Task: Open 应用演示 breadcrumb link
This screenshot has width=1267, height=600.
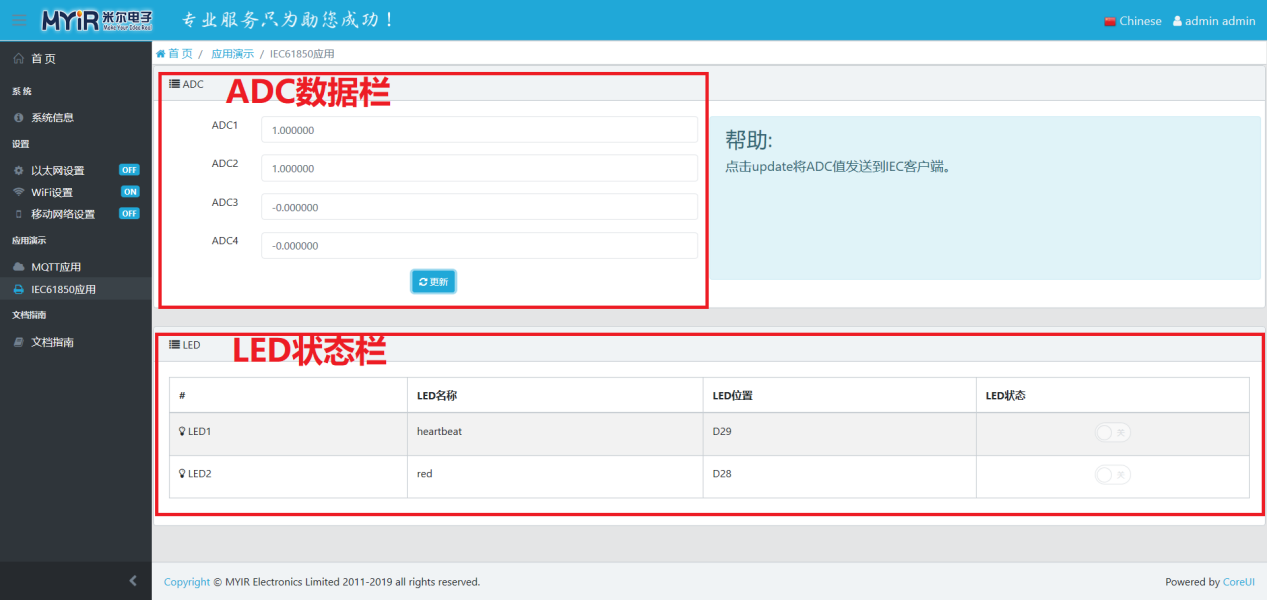Action: pos(232,53)
